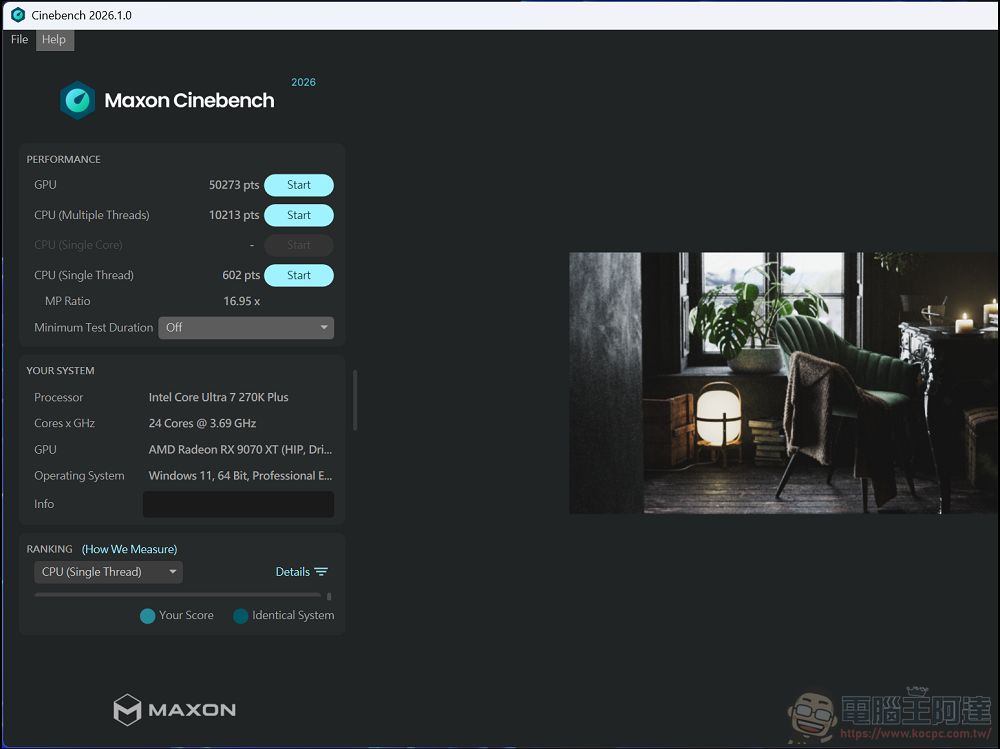Click the horizontal ranking bar slider
The height and width of the screenshot is (749, 1000).
[178, 595]
